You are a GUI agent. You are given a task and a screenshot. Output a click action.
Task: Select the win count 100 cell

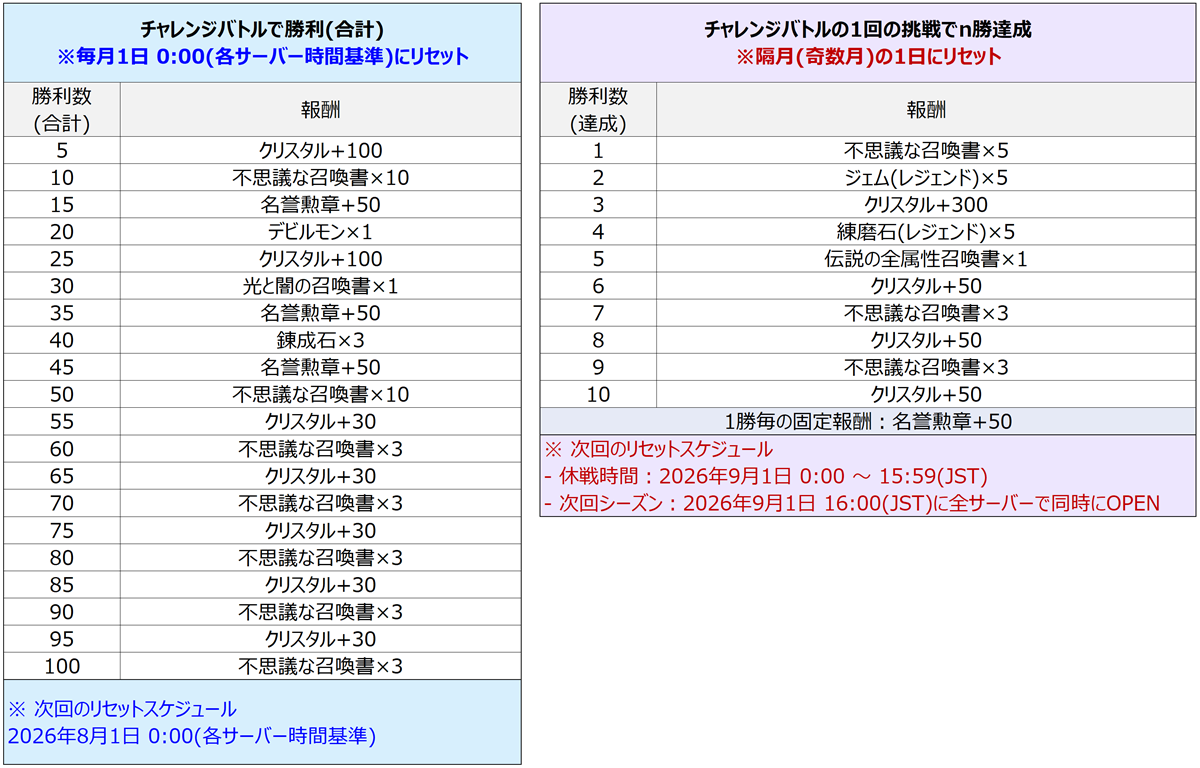click(x=61, y=665)
